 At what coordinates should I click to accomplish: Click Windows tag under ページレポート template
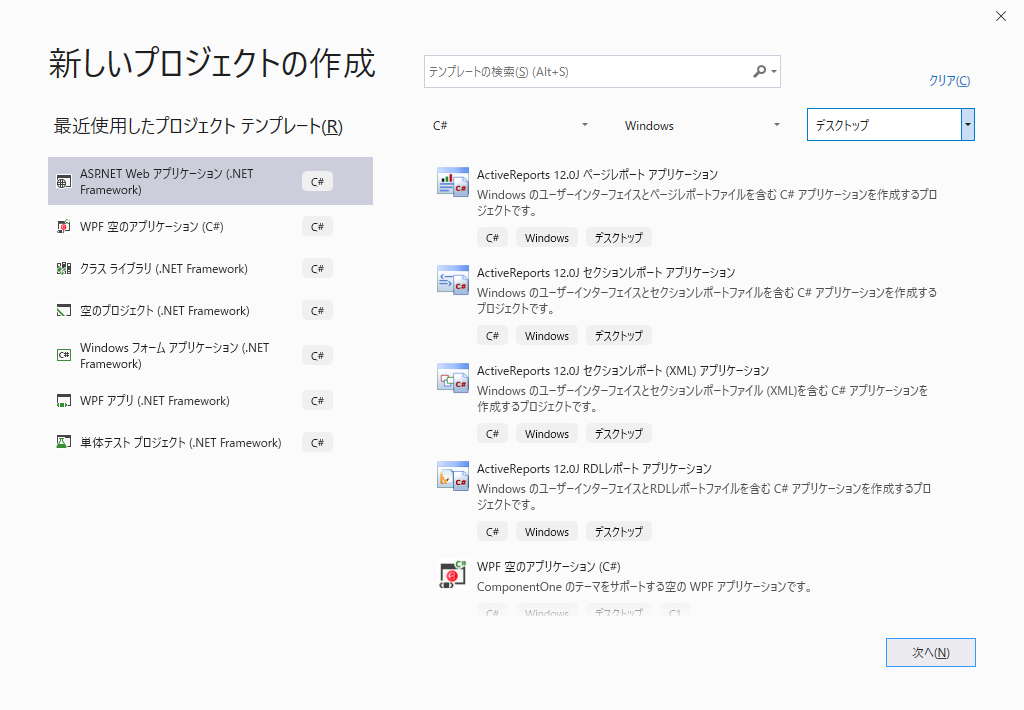tap(547, 238)
